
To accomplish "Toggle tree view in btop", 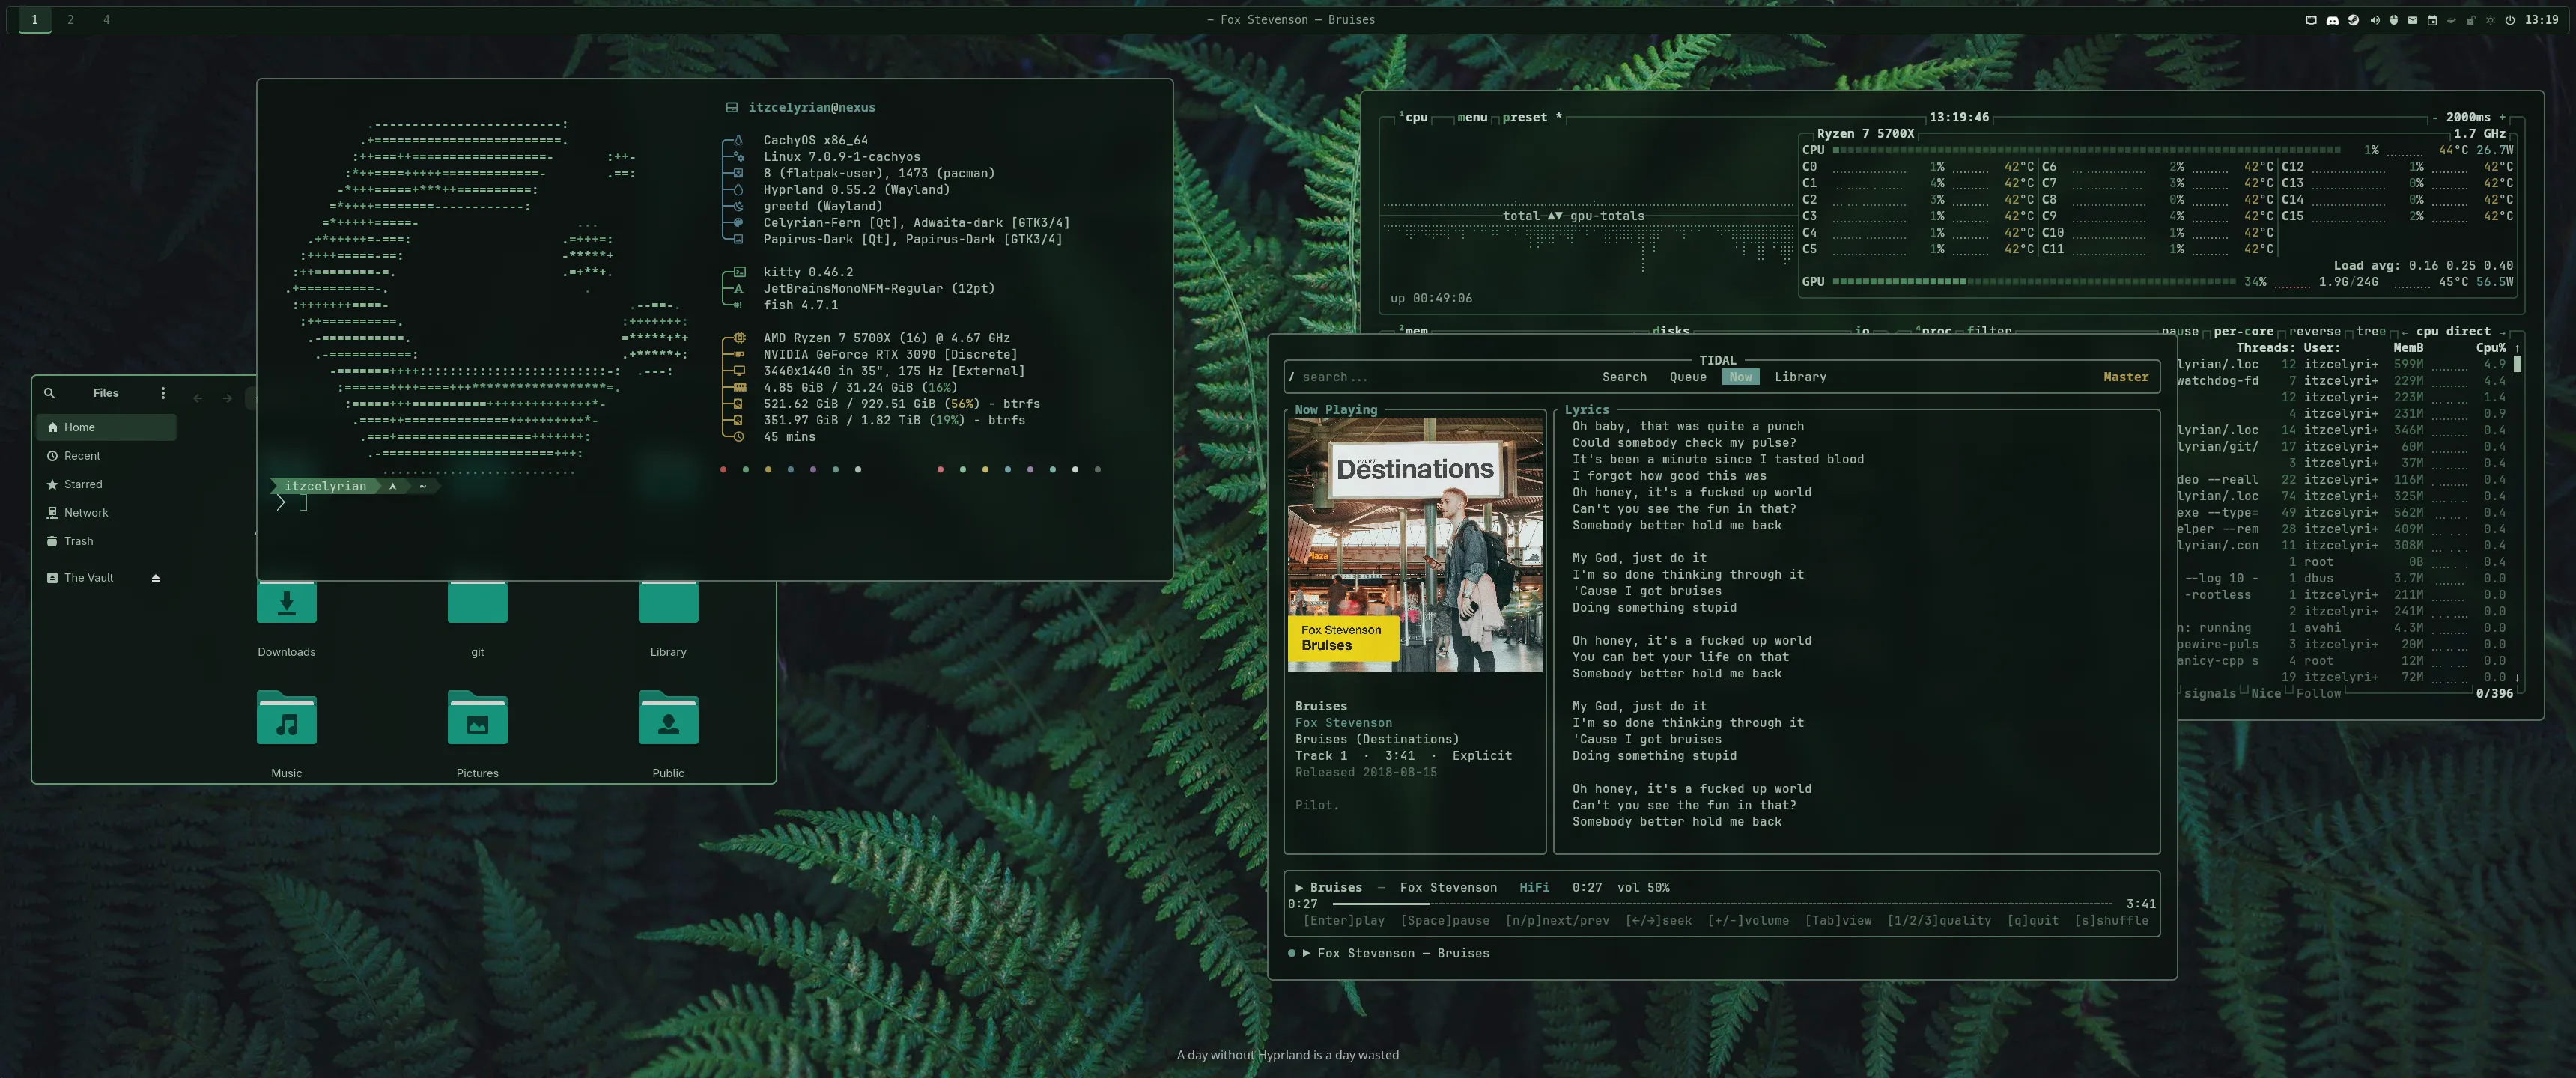I will click(x=2371, y=332).
